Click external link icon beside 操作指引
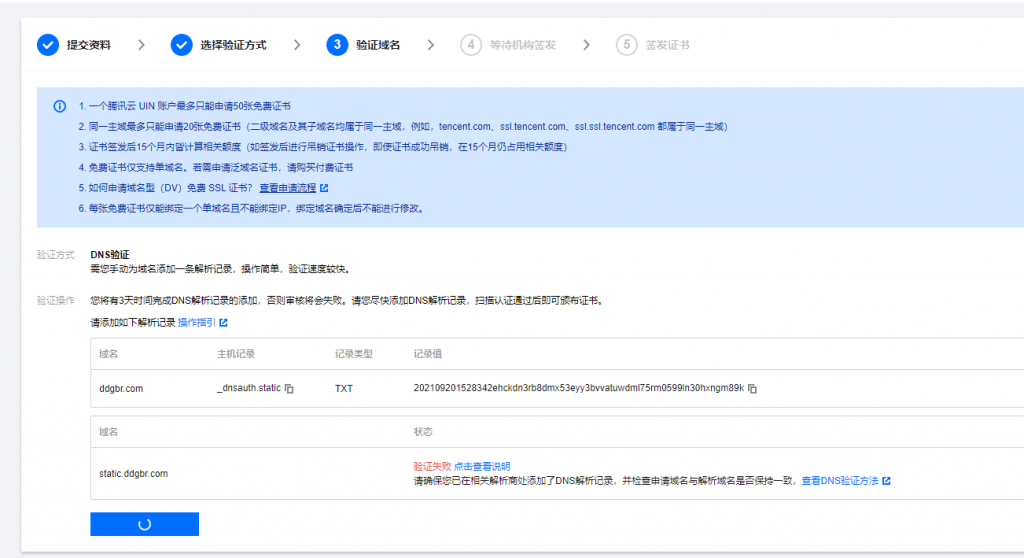The width and height of the screenshot is (1024, 558). [223, 323]
